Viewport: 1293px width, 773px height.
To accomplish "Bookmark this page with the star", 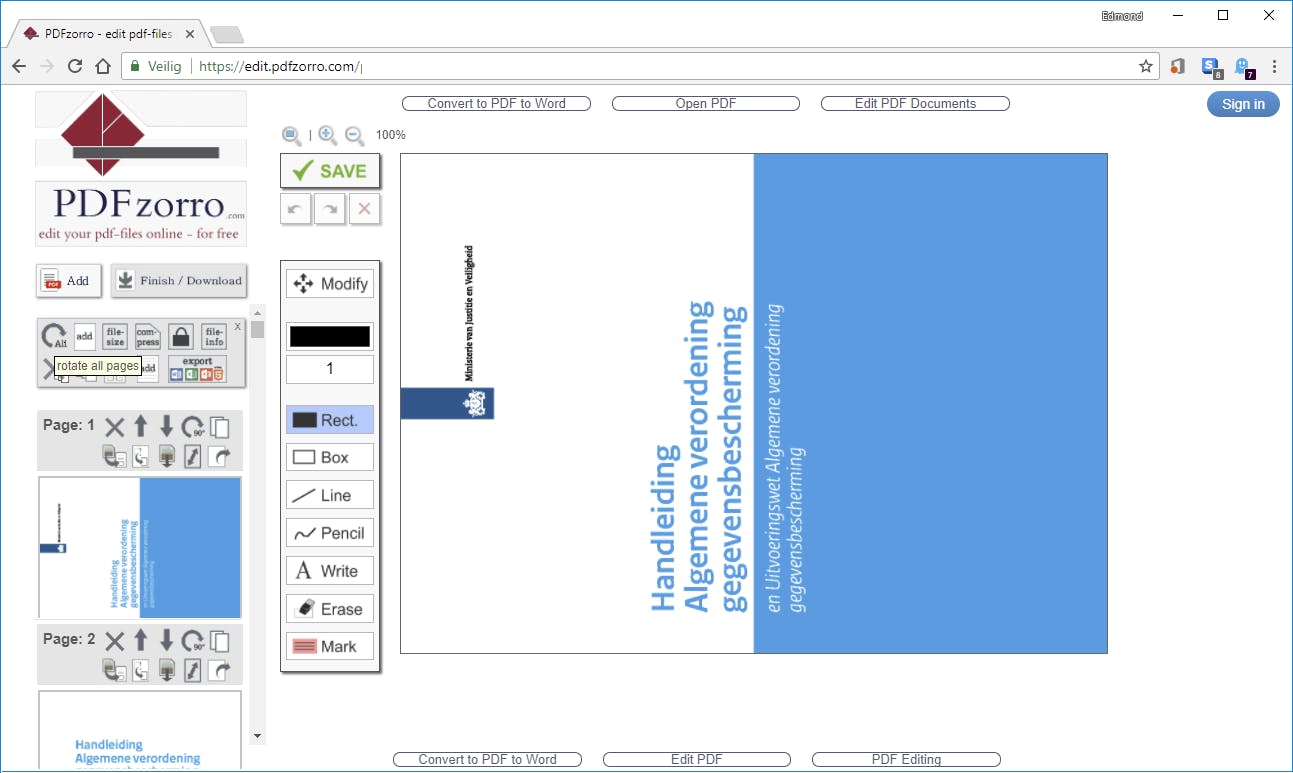I will (x=1146, y=66).
